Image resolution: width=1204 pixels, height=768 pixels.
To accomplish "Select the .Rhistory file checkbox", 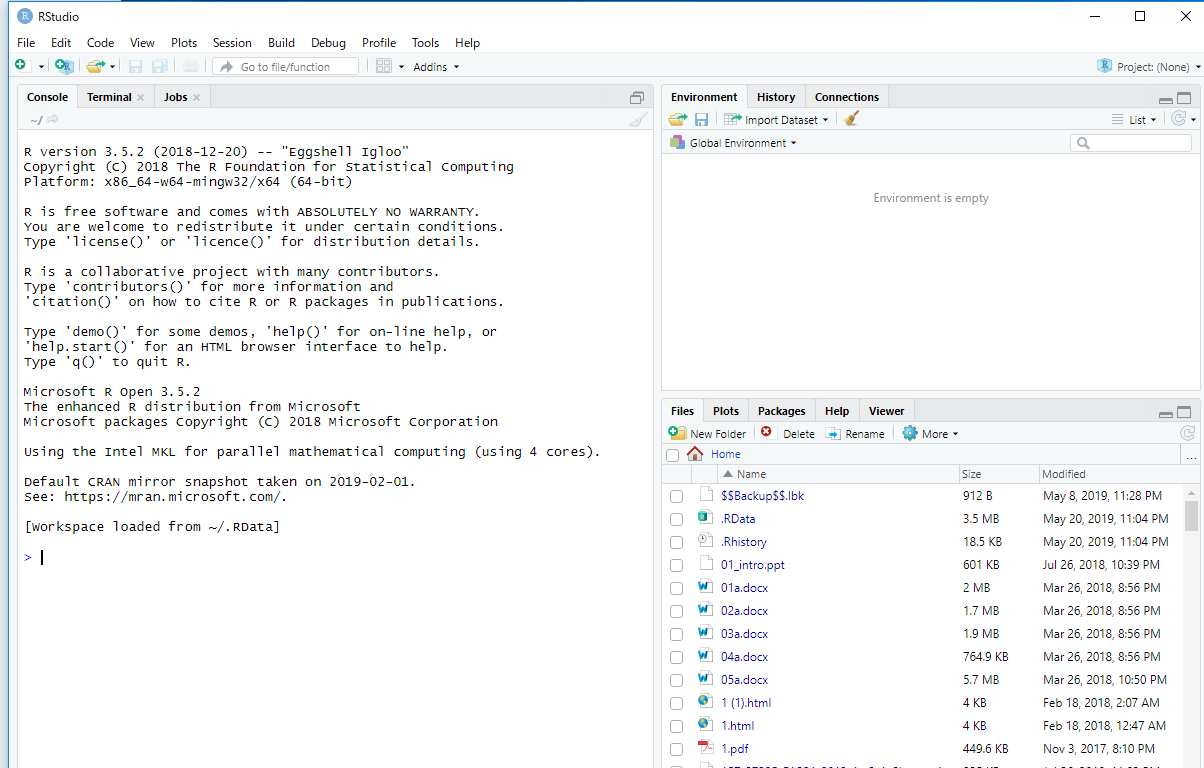I will click(677, 542).
